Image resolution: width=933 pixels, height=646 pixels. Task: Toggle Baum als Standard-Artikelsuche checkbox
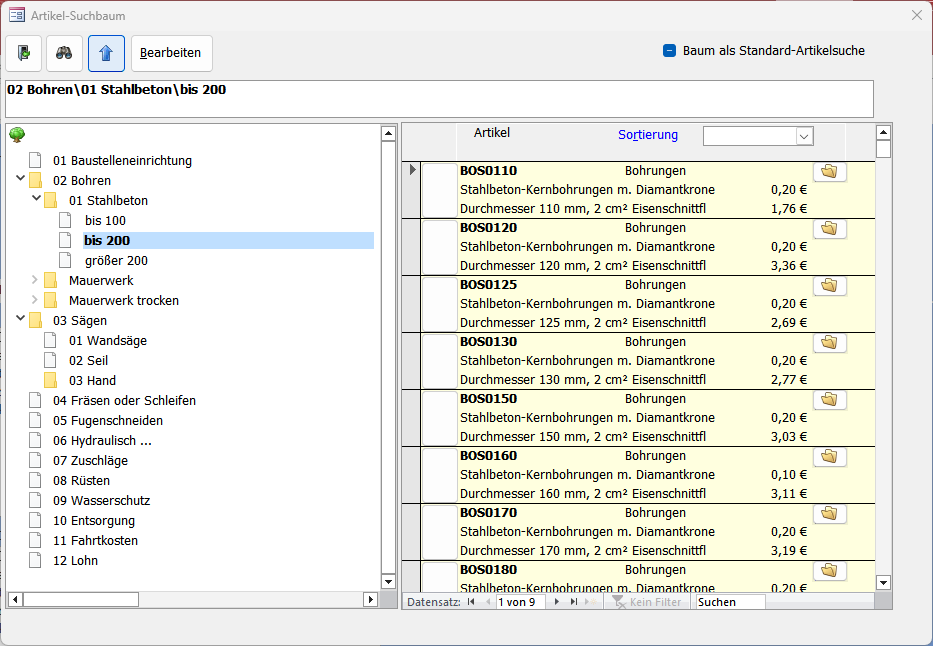pyautogui.click(x=670, y=51)
